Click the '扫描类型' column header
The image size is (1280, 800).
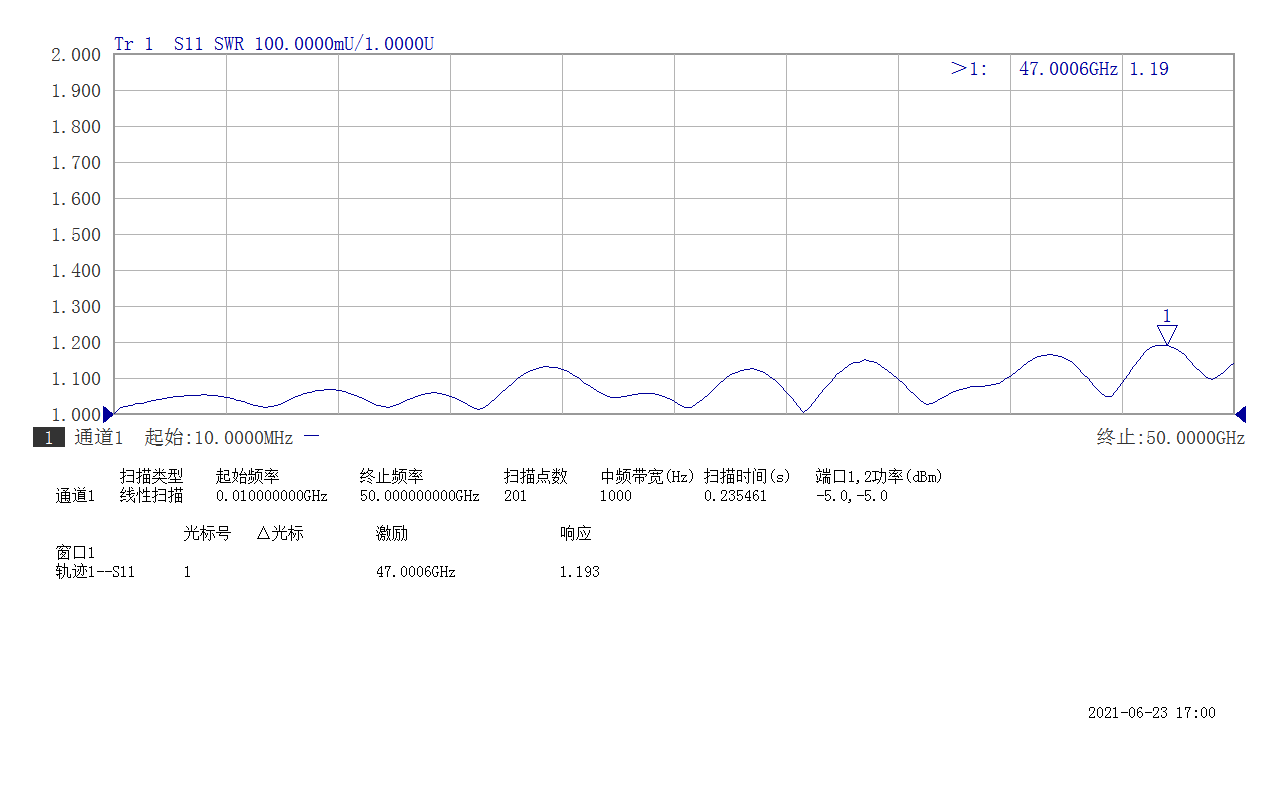pos(151,476)
